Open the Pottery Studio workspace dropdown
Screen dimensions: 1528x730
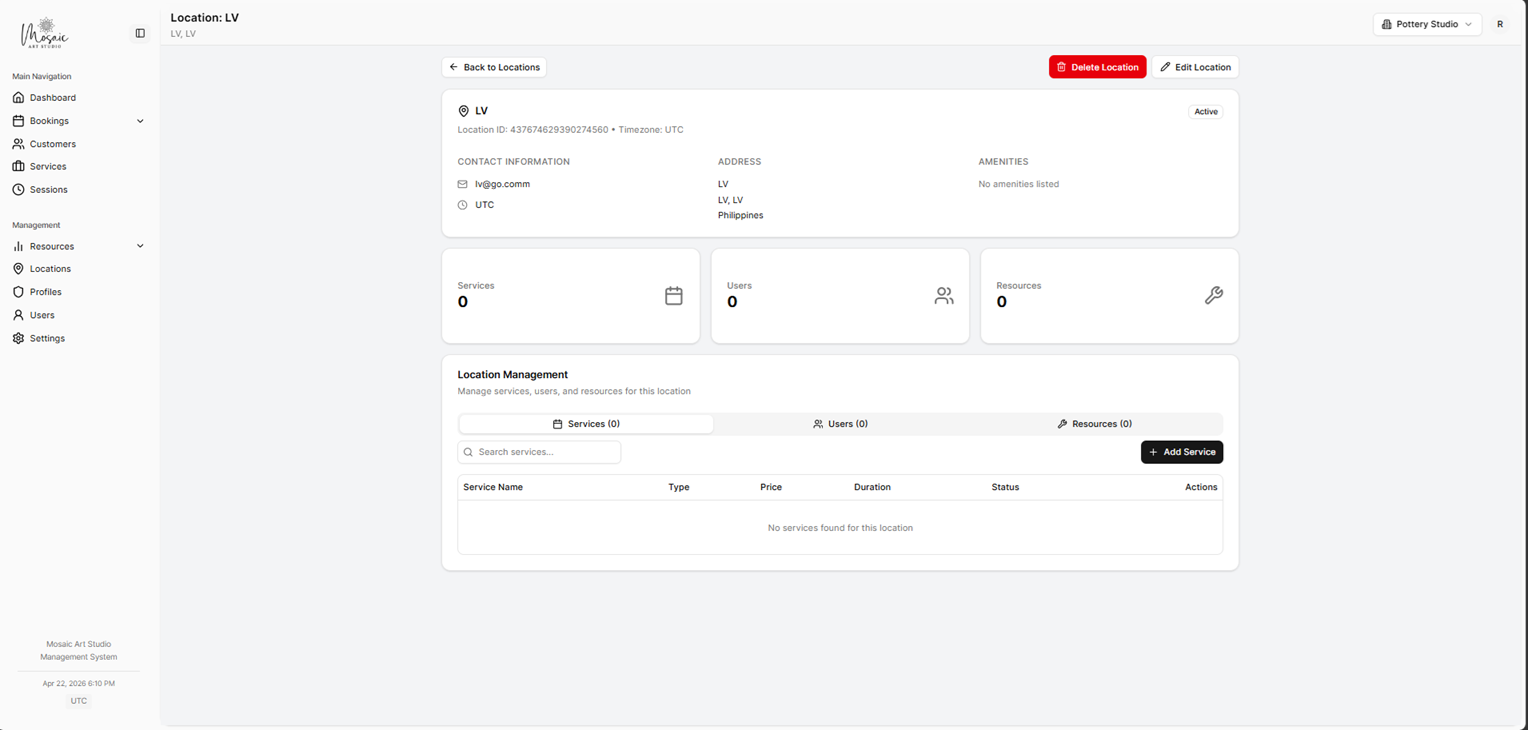[x=1427, y=23]
